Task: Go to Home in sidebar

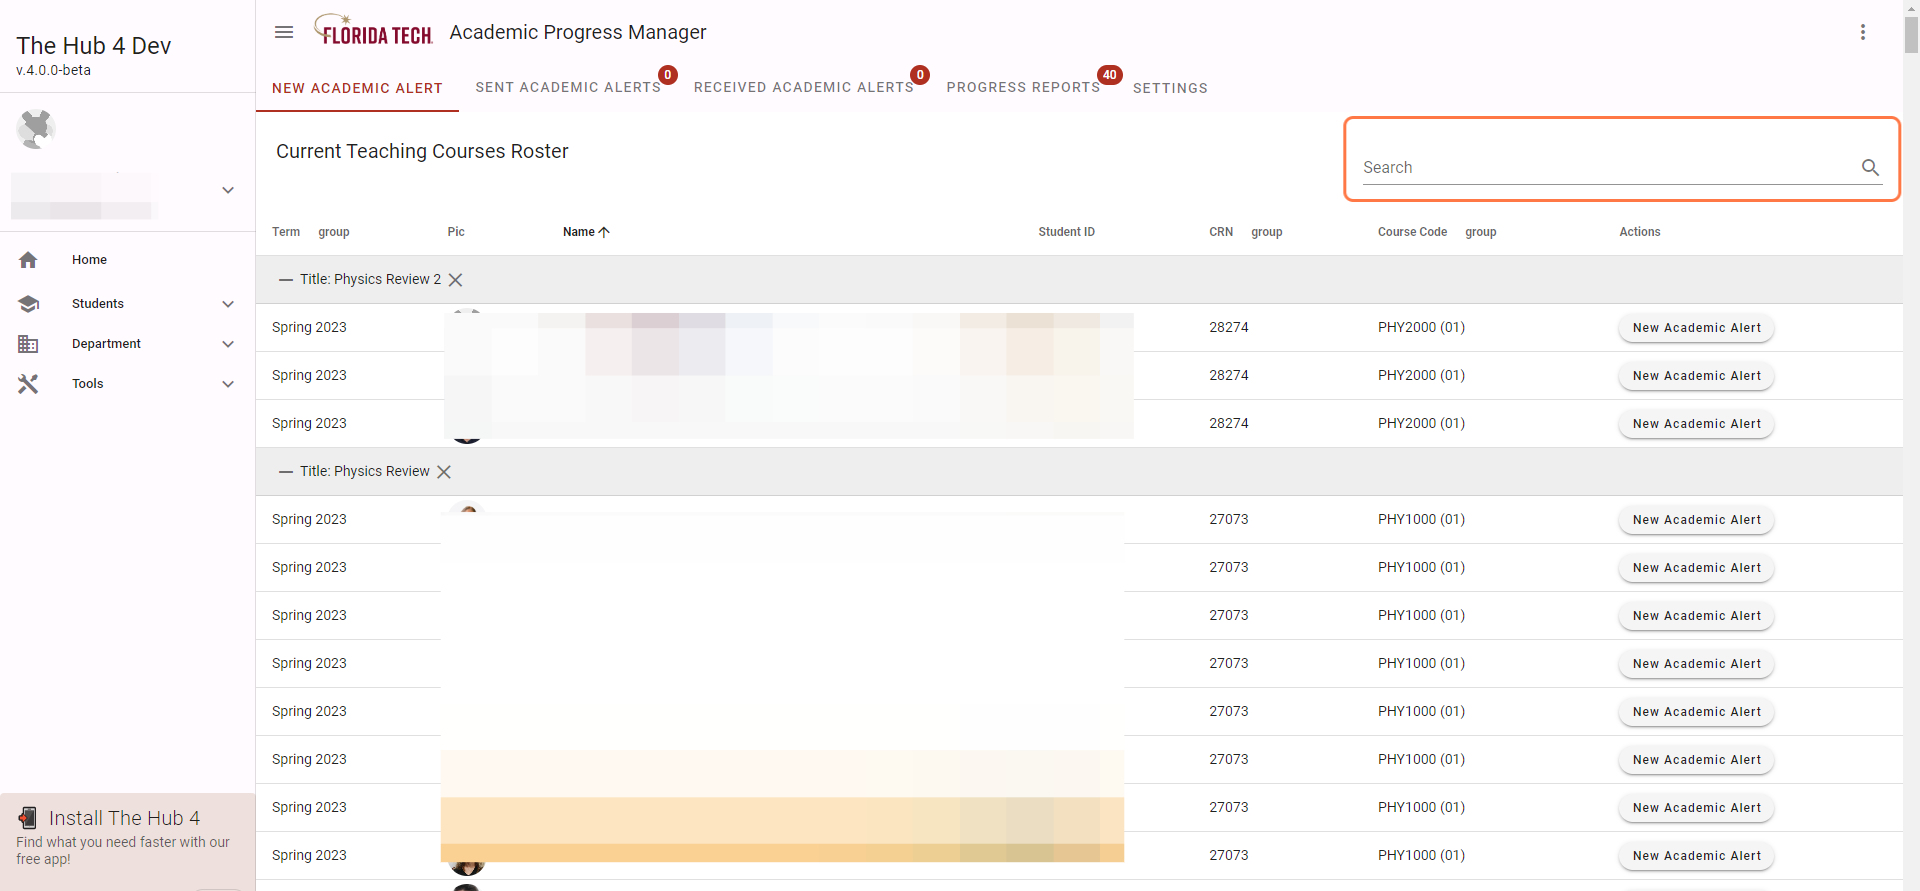Action: pyautogui.click(x=89, y=260)
